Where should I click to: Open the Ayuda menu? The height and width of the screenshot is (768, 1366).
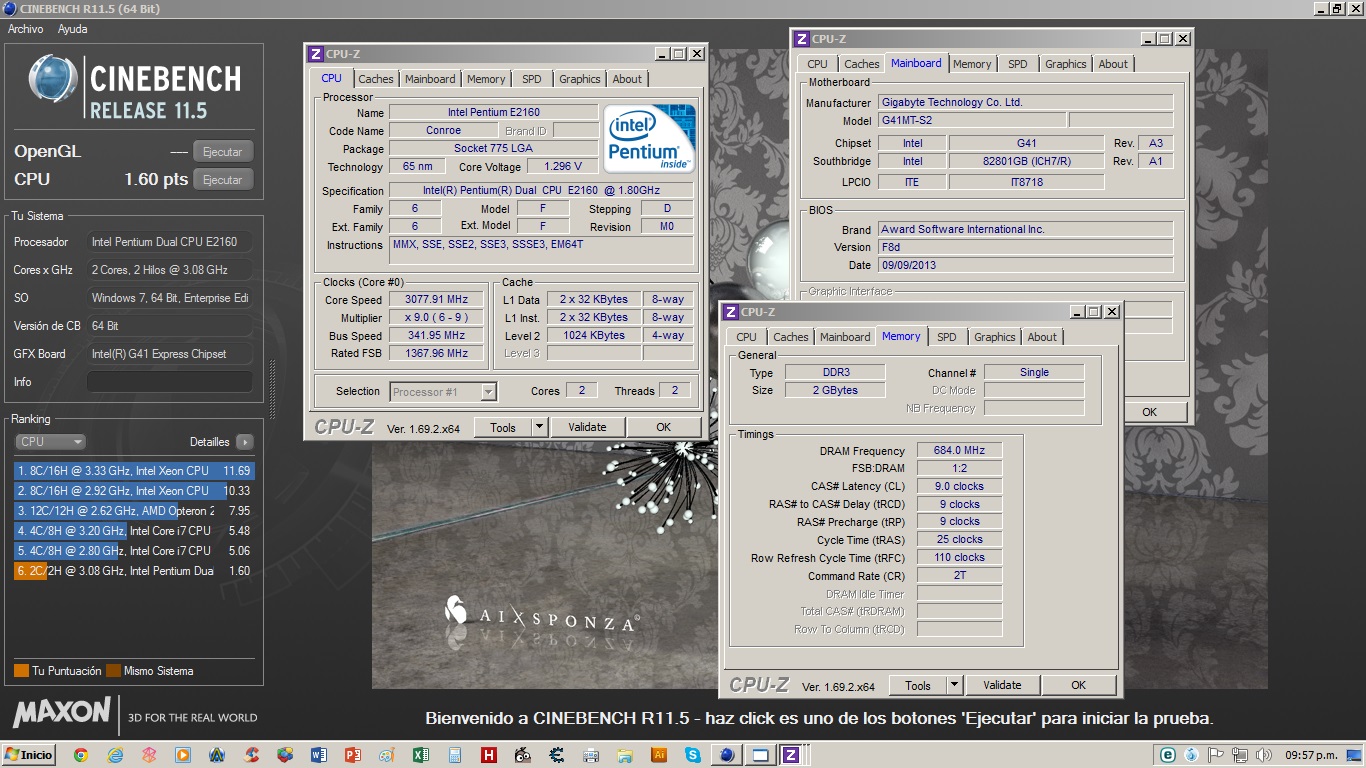point(73,29)
